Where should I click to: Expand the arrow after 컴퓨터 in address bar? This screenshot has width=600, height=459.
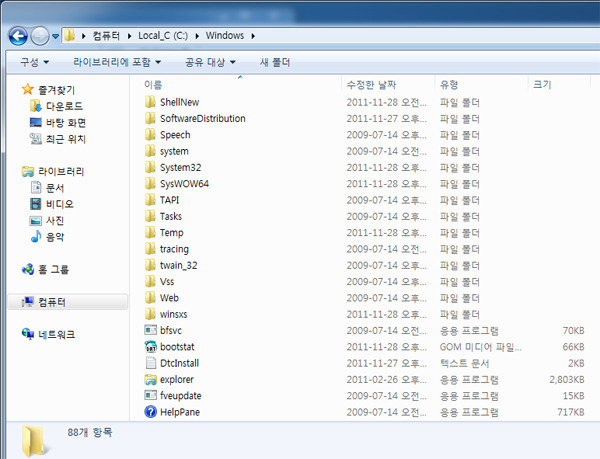(x=129, y=36)
